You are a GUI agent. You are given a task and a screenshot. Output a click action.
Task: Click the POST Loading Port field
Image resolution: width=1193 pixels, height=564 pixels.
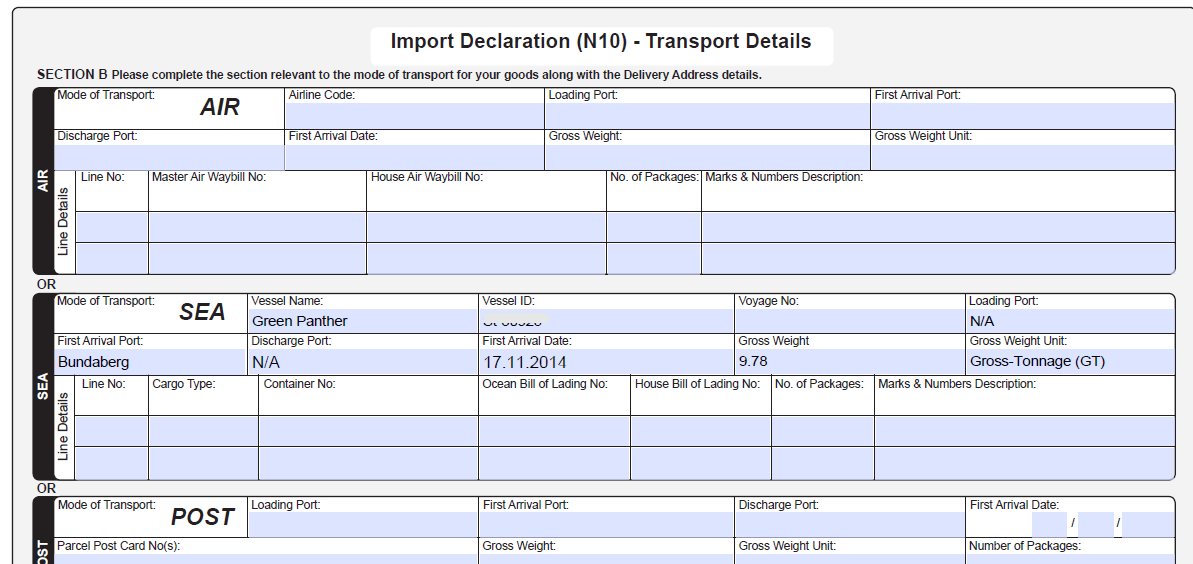[363, 524]
